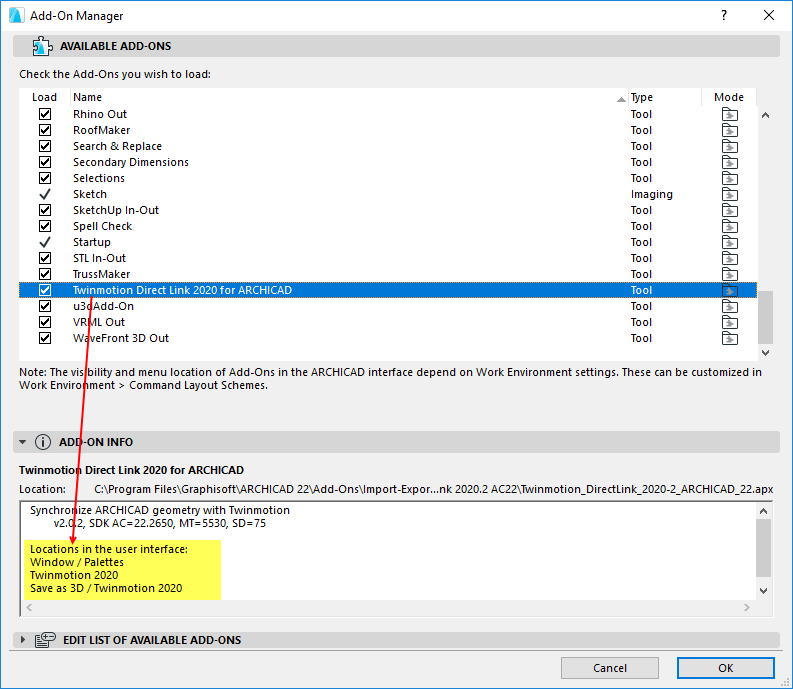
Task: Click the mode folder icon for u3dAdd-On
Action: pos(729,307)
